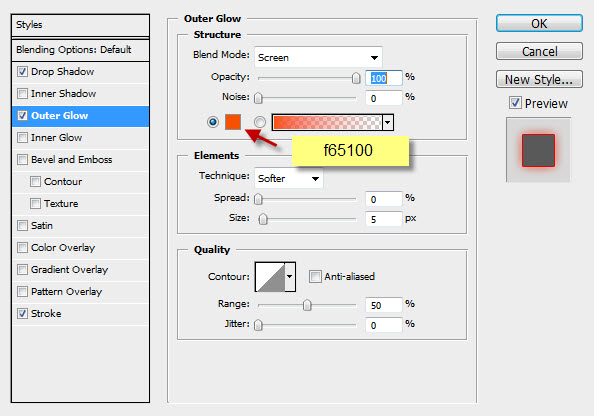Click the New Style... button
The height and width of the screenshot is (416, 594).
click(539, 79)
